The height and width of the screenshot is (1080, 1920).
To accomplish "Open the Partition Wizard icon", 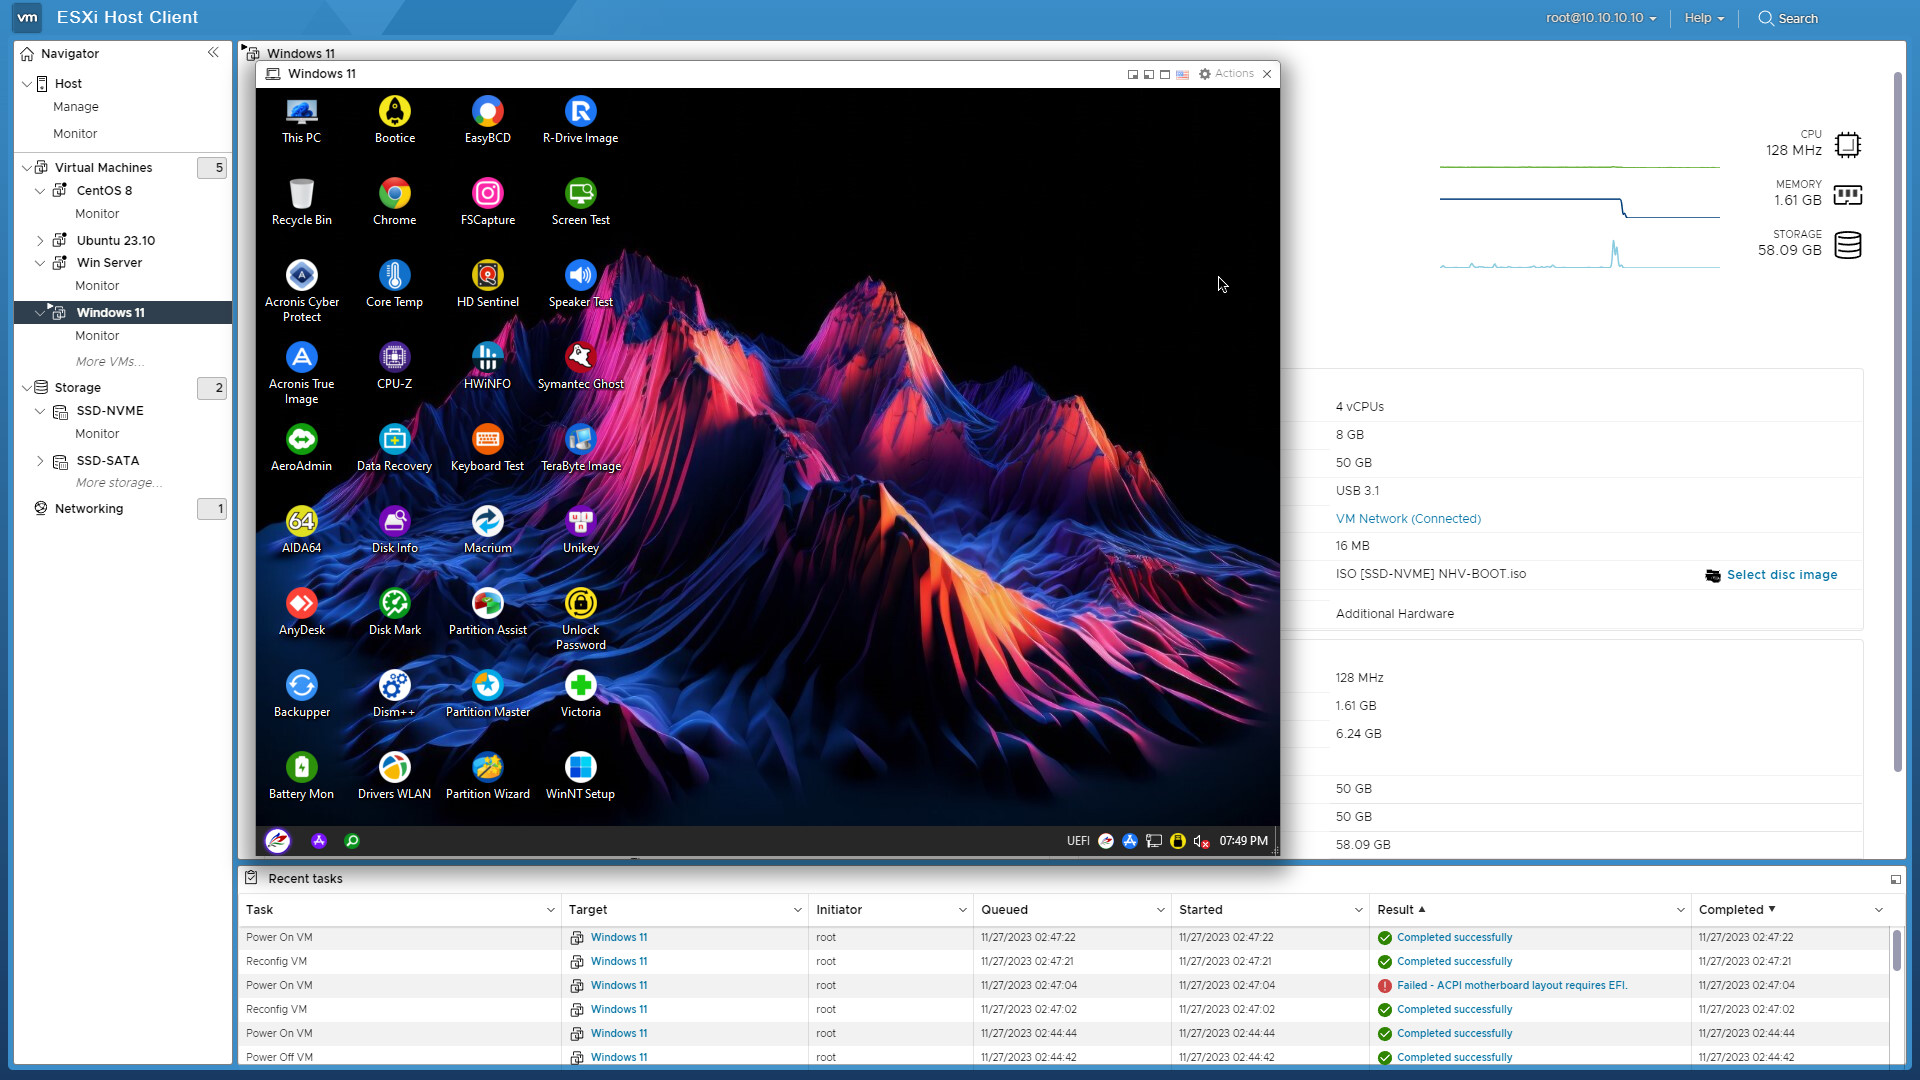I will point(487,768).
